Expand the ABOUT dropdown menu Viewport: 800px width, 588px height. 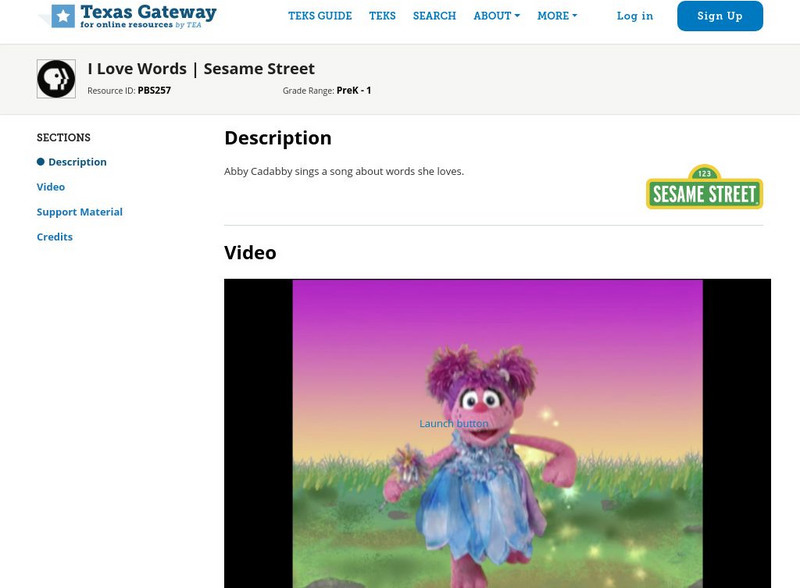pyautogui.click(x=496, y=16)
